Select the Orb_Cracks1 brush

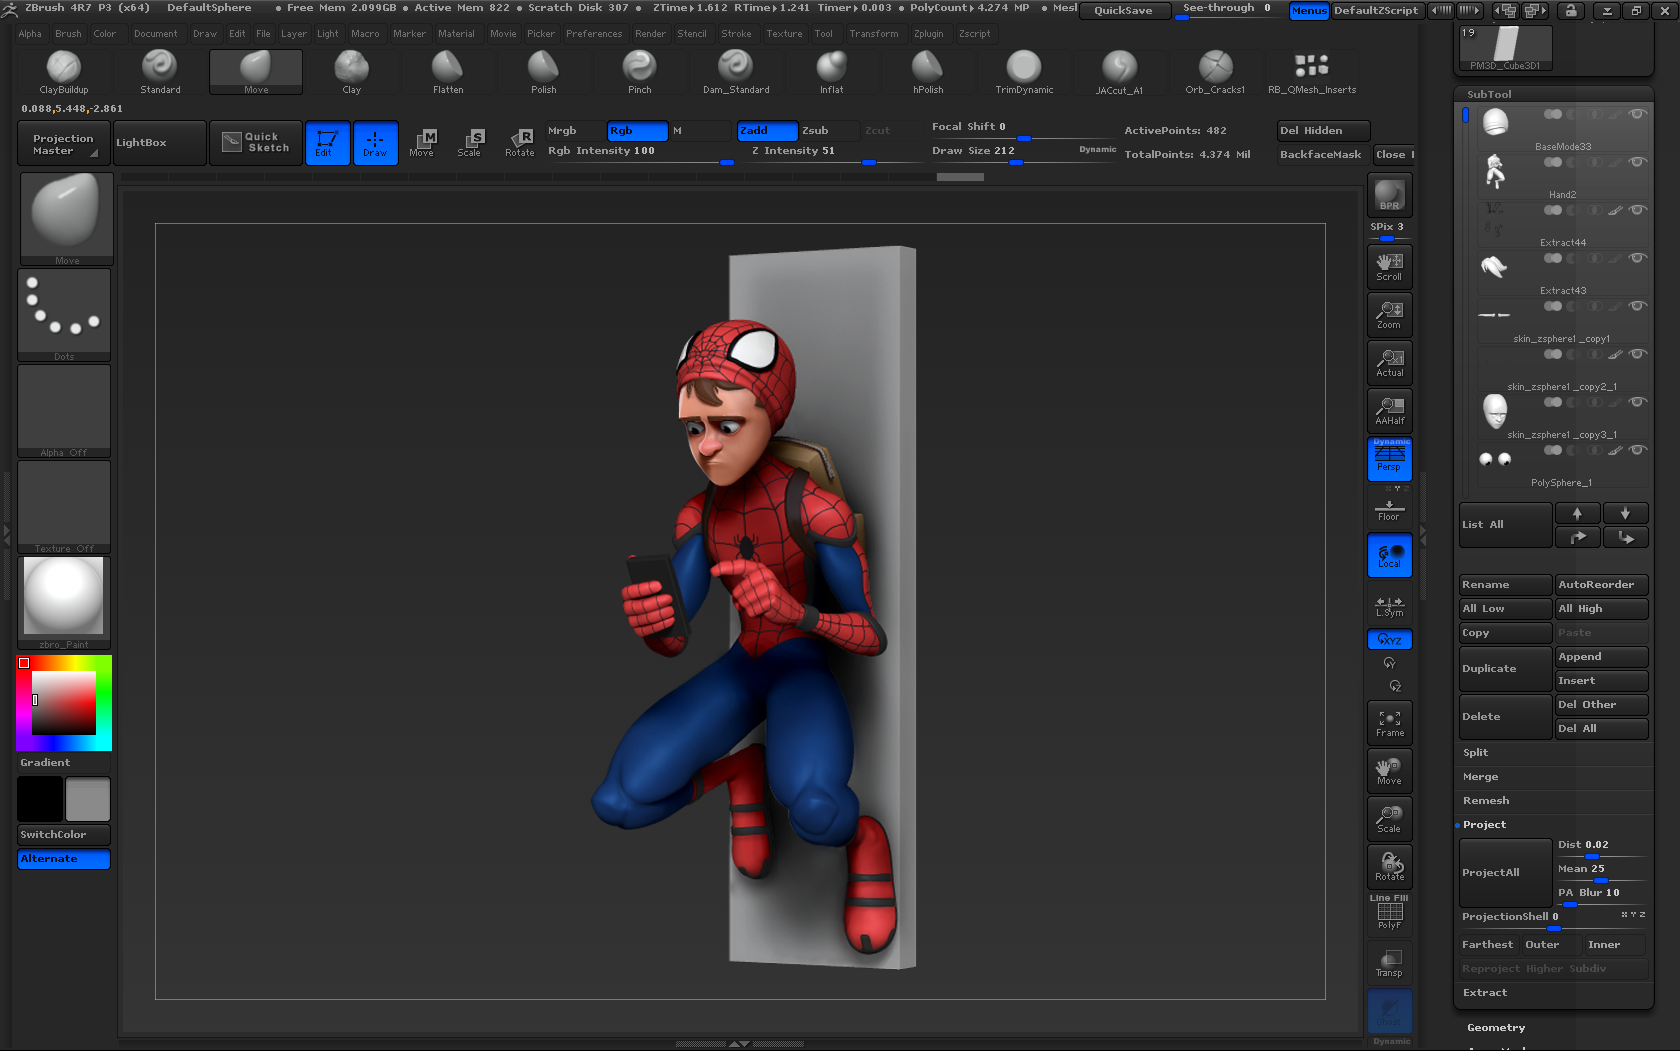(x=1216, y=72)
